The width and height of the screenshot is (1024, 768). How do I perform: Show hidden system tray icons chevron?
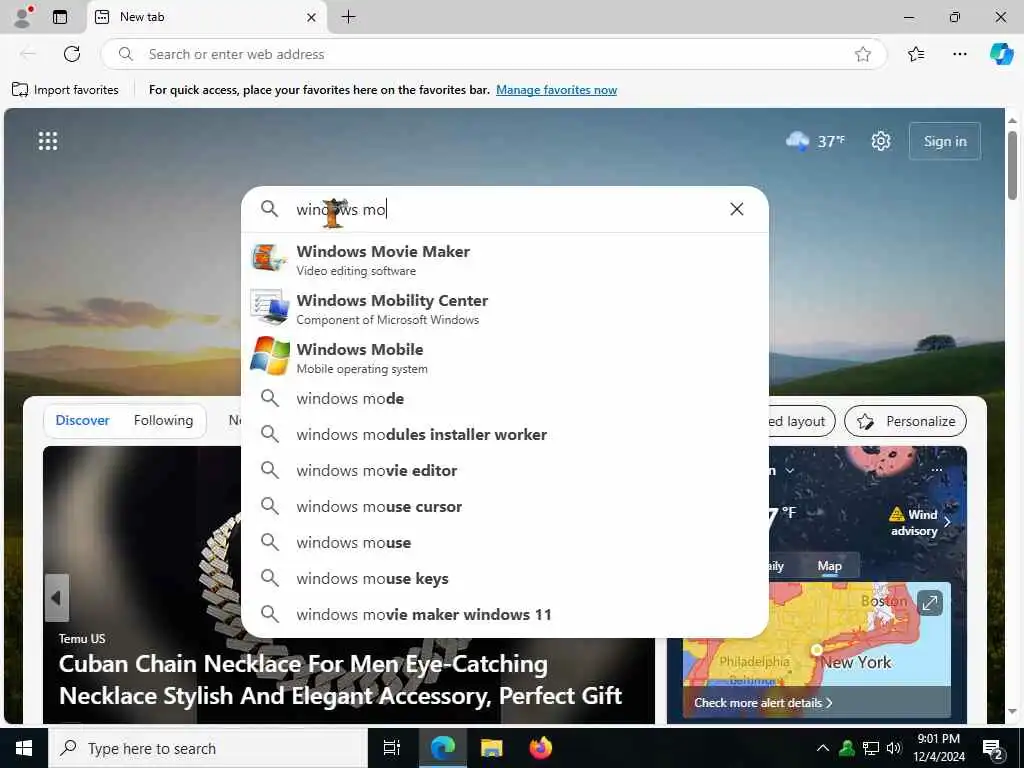pyautogui.click(x=823, y=748)
